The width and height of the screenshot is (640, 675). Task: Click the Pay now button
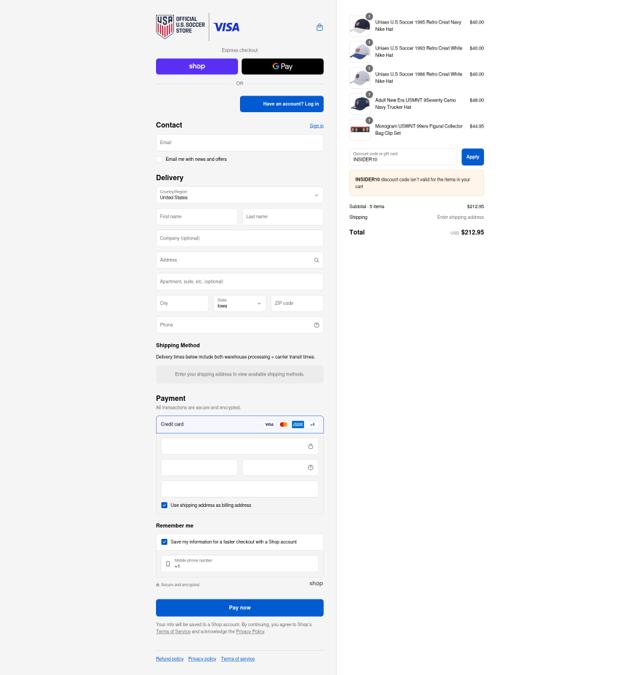coord(240,607)
